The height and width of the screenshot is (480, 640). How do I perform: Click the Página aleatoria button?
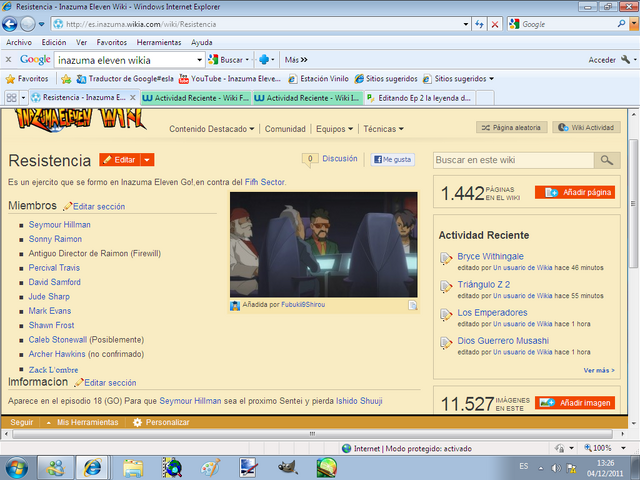[511, 127]
